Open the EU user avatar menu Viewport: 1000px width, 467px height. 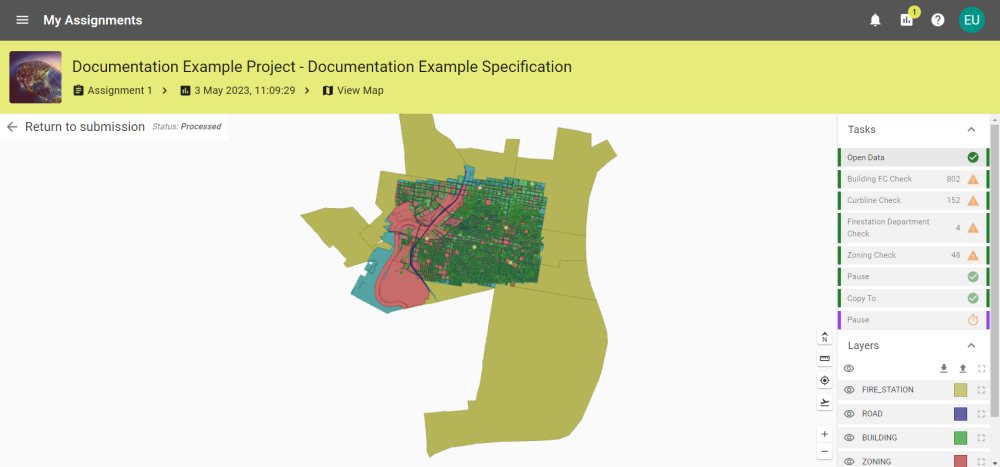pos(971,20)
